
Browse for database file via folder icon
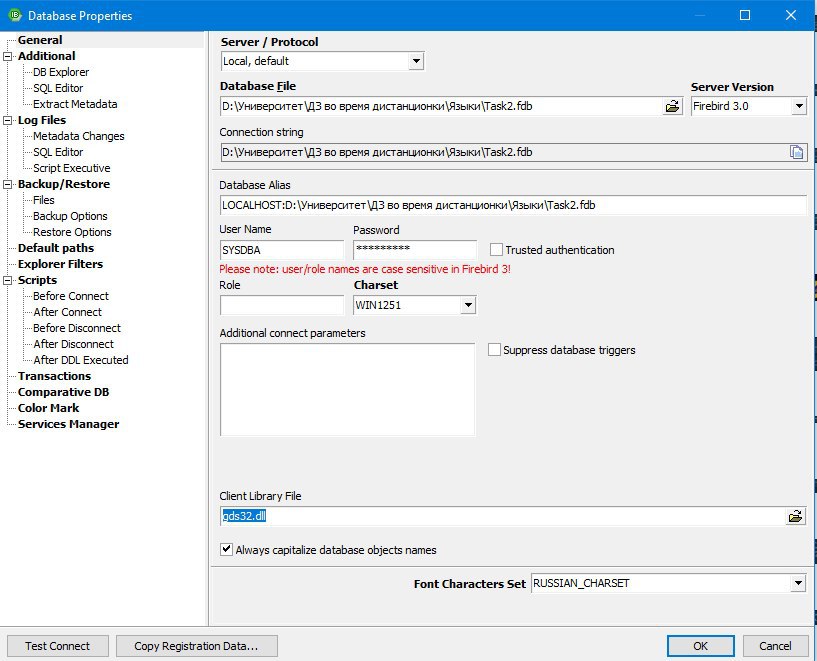coord(673,106)
